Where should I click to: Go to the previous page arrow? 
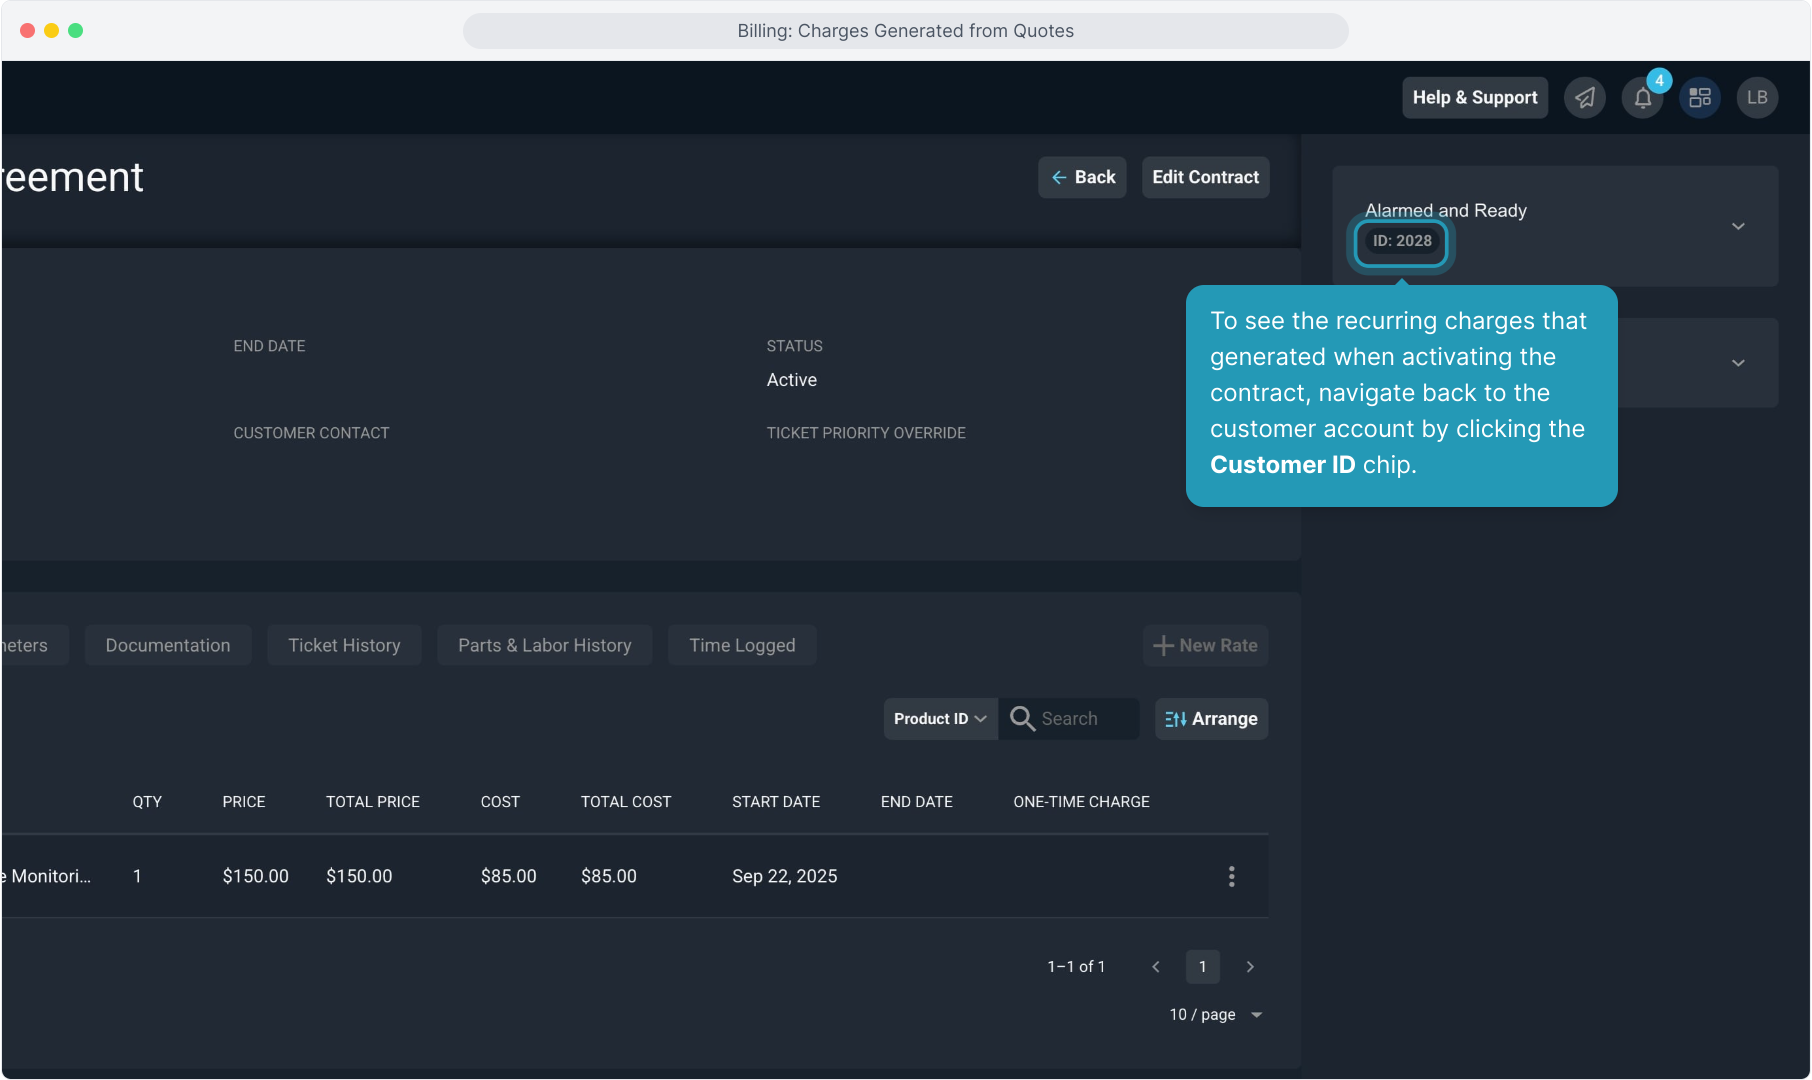[x=1156, y=967]
